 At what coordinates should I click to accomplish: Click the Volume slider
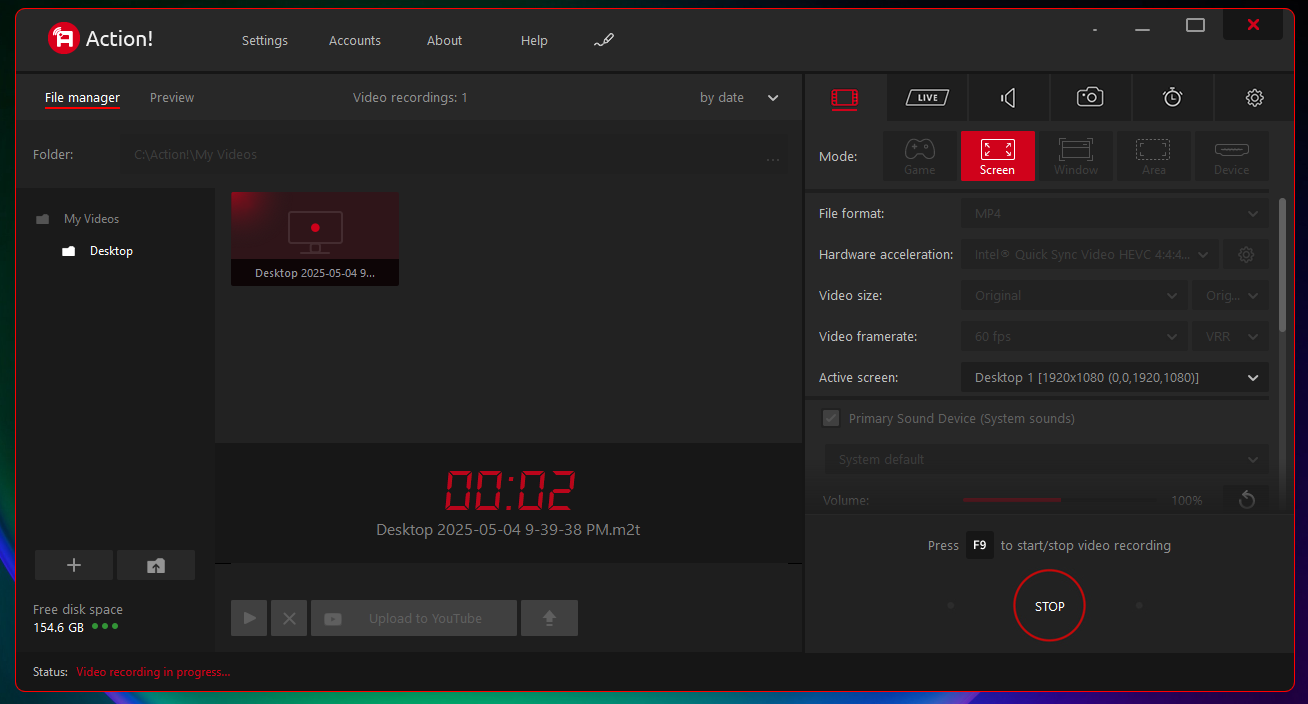(1060, 499)
